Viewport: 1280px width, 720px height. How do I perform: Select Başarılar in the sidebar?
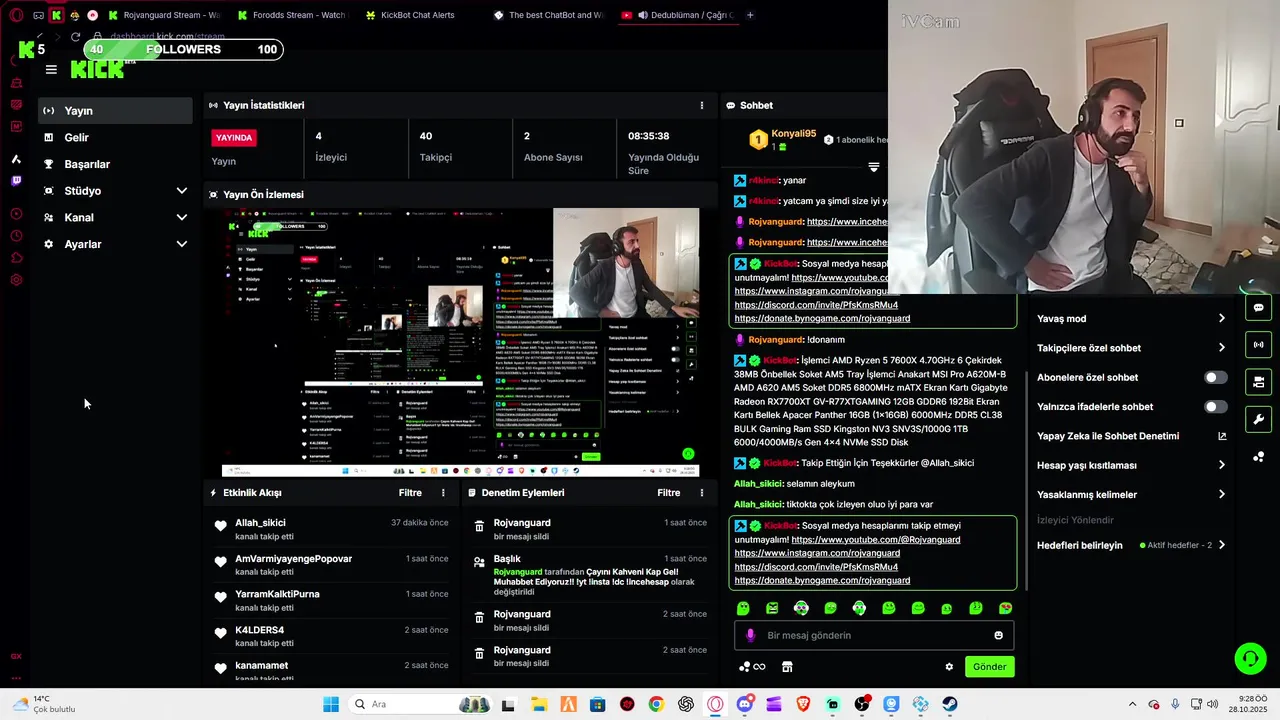pyautogui.click(x=115, y=164)
